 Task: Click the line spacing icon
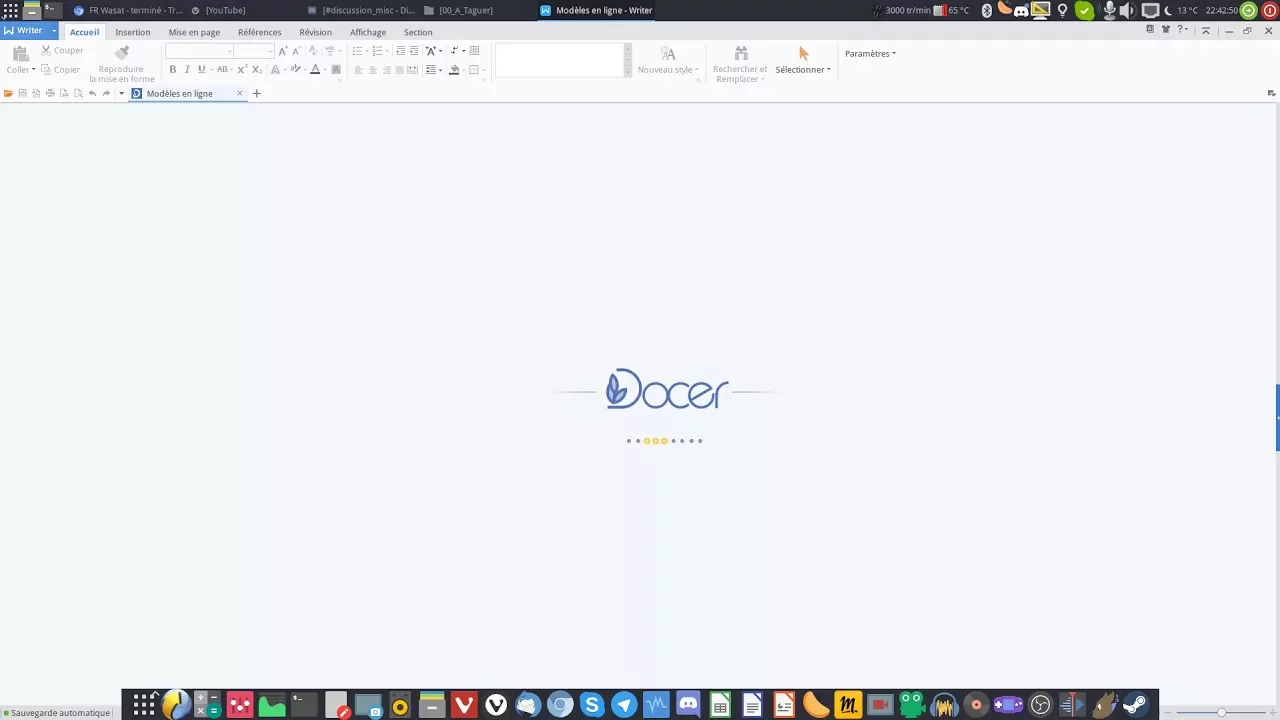click(x=431, y=70)
